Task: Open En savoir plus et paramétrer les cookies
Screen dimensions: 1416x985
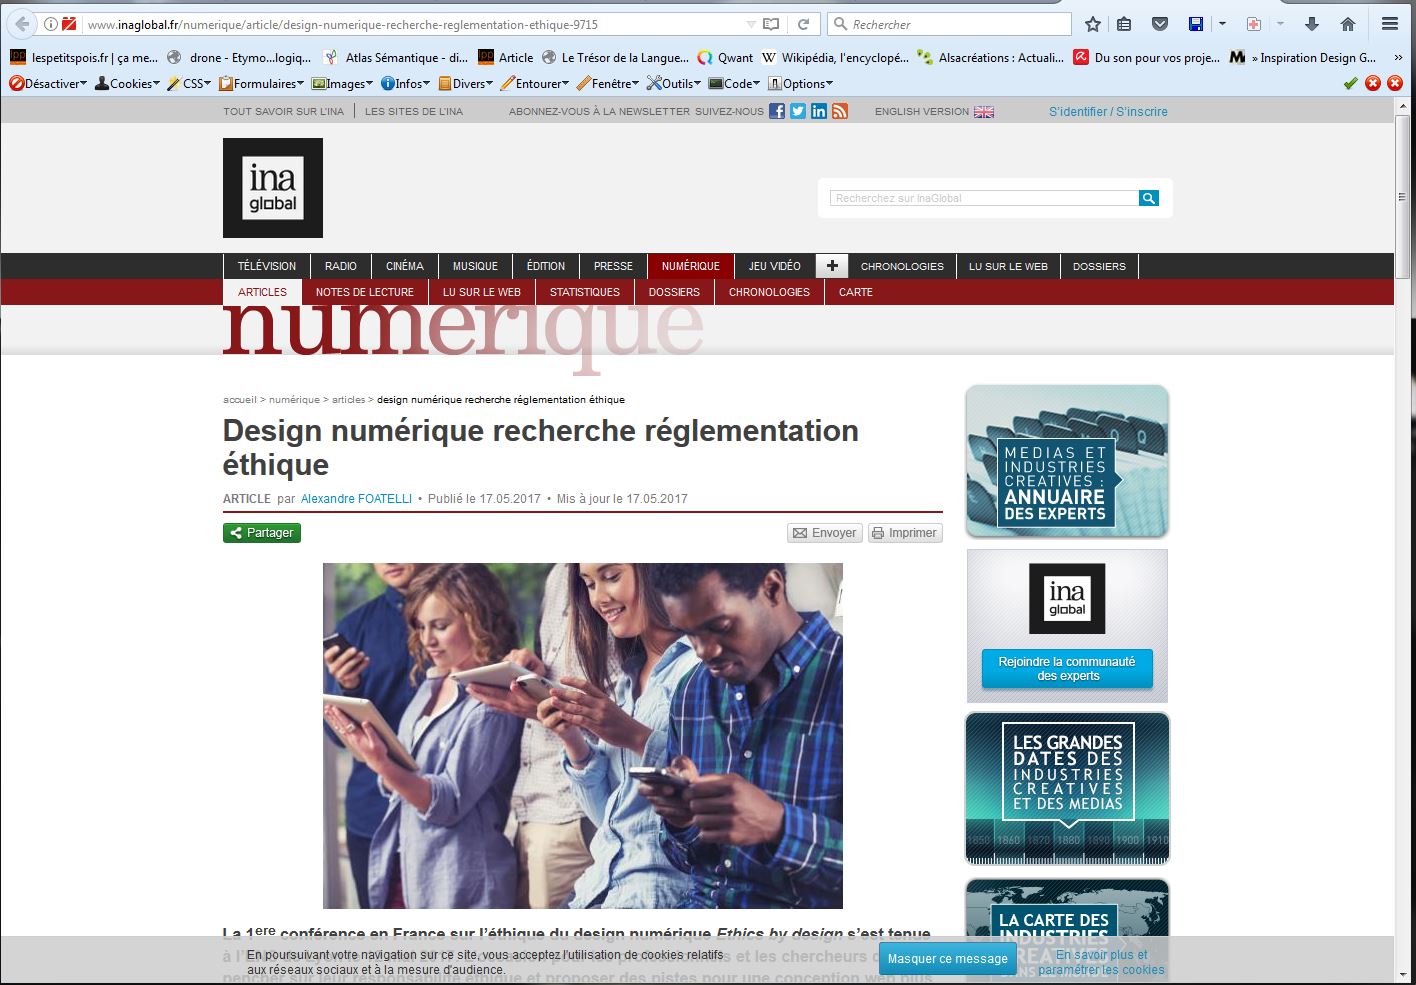Action: tap(1101, 962)
